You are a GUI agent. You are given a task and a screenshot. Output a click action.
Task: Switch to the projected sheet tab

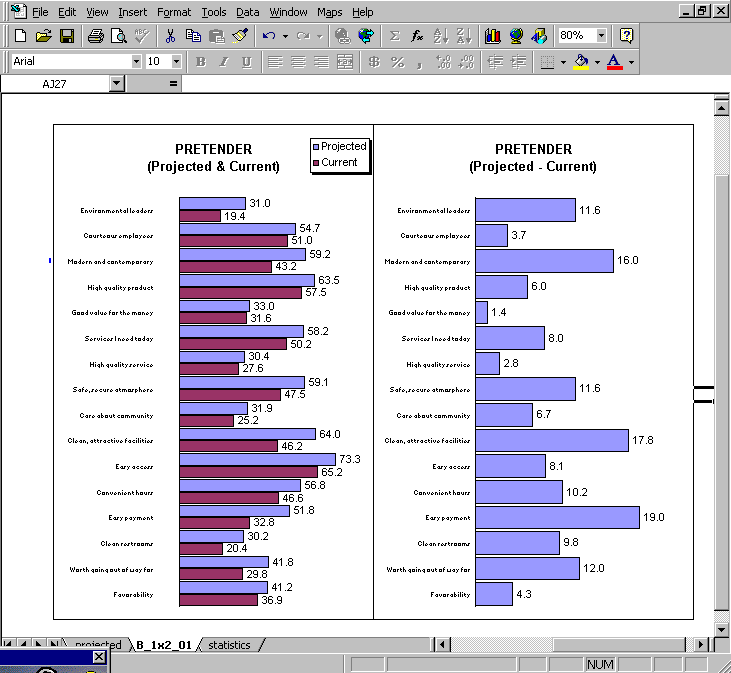[98, 645]
